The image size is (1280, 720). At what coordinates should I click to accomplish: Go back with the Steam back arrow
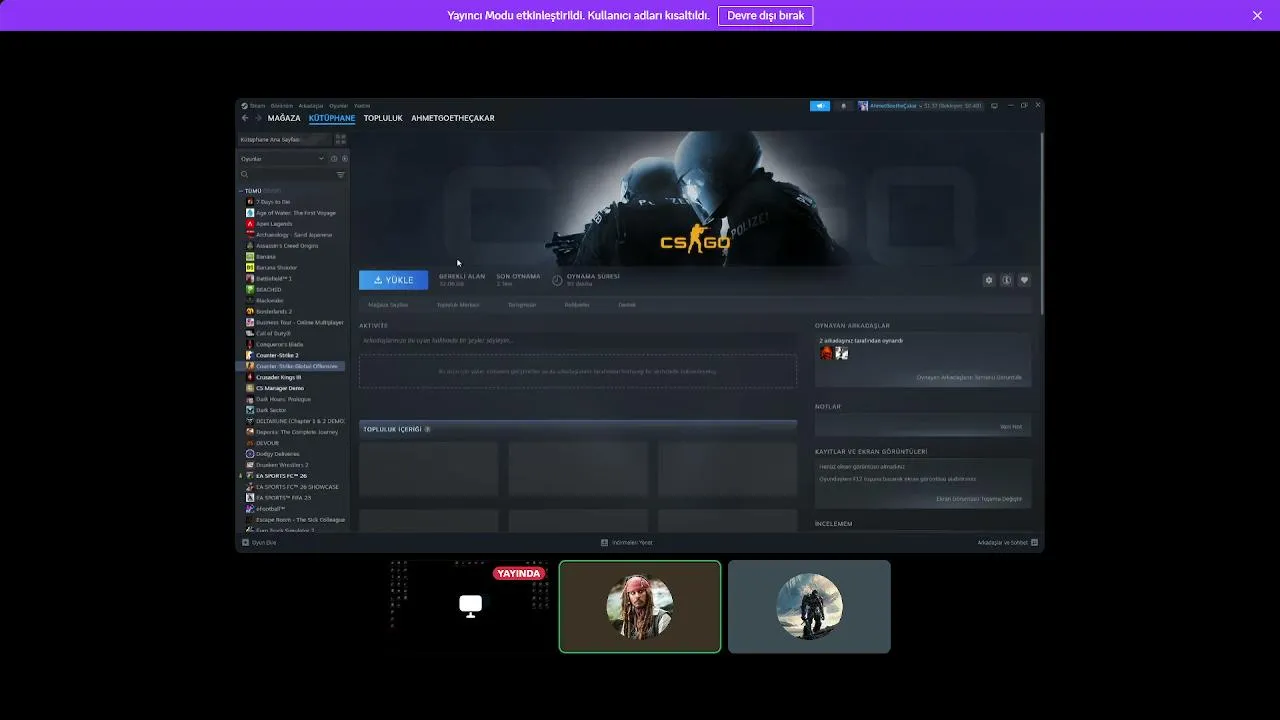coord(245,118)
